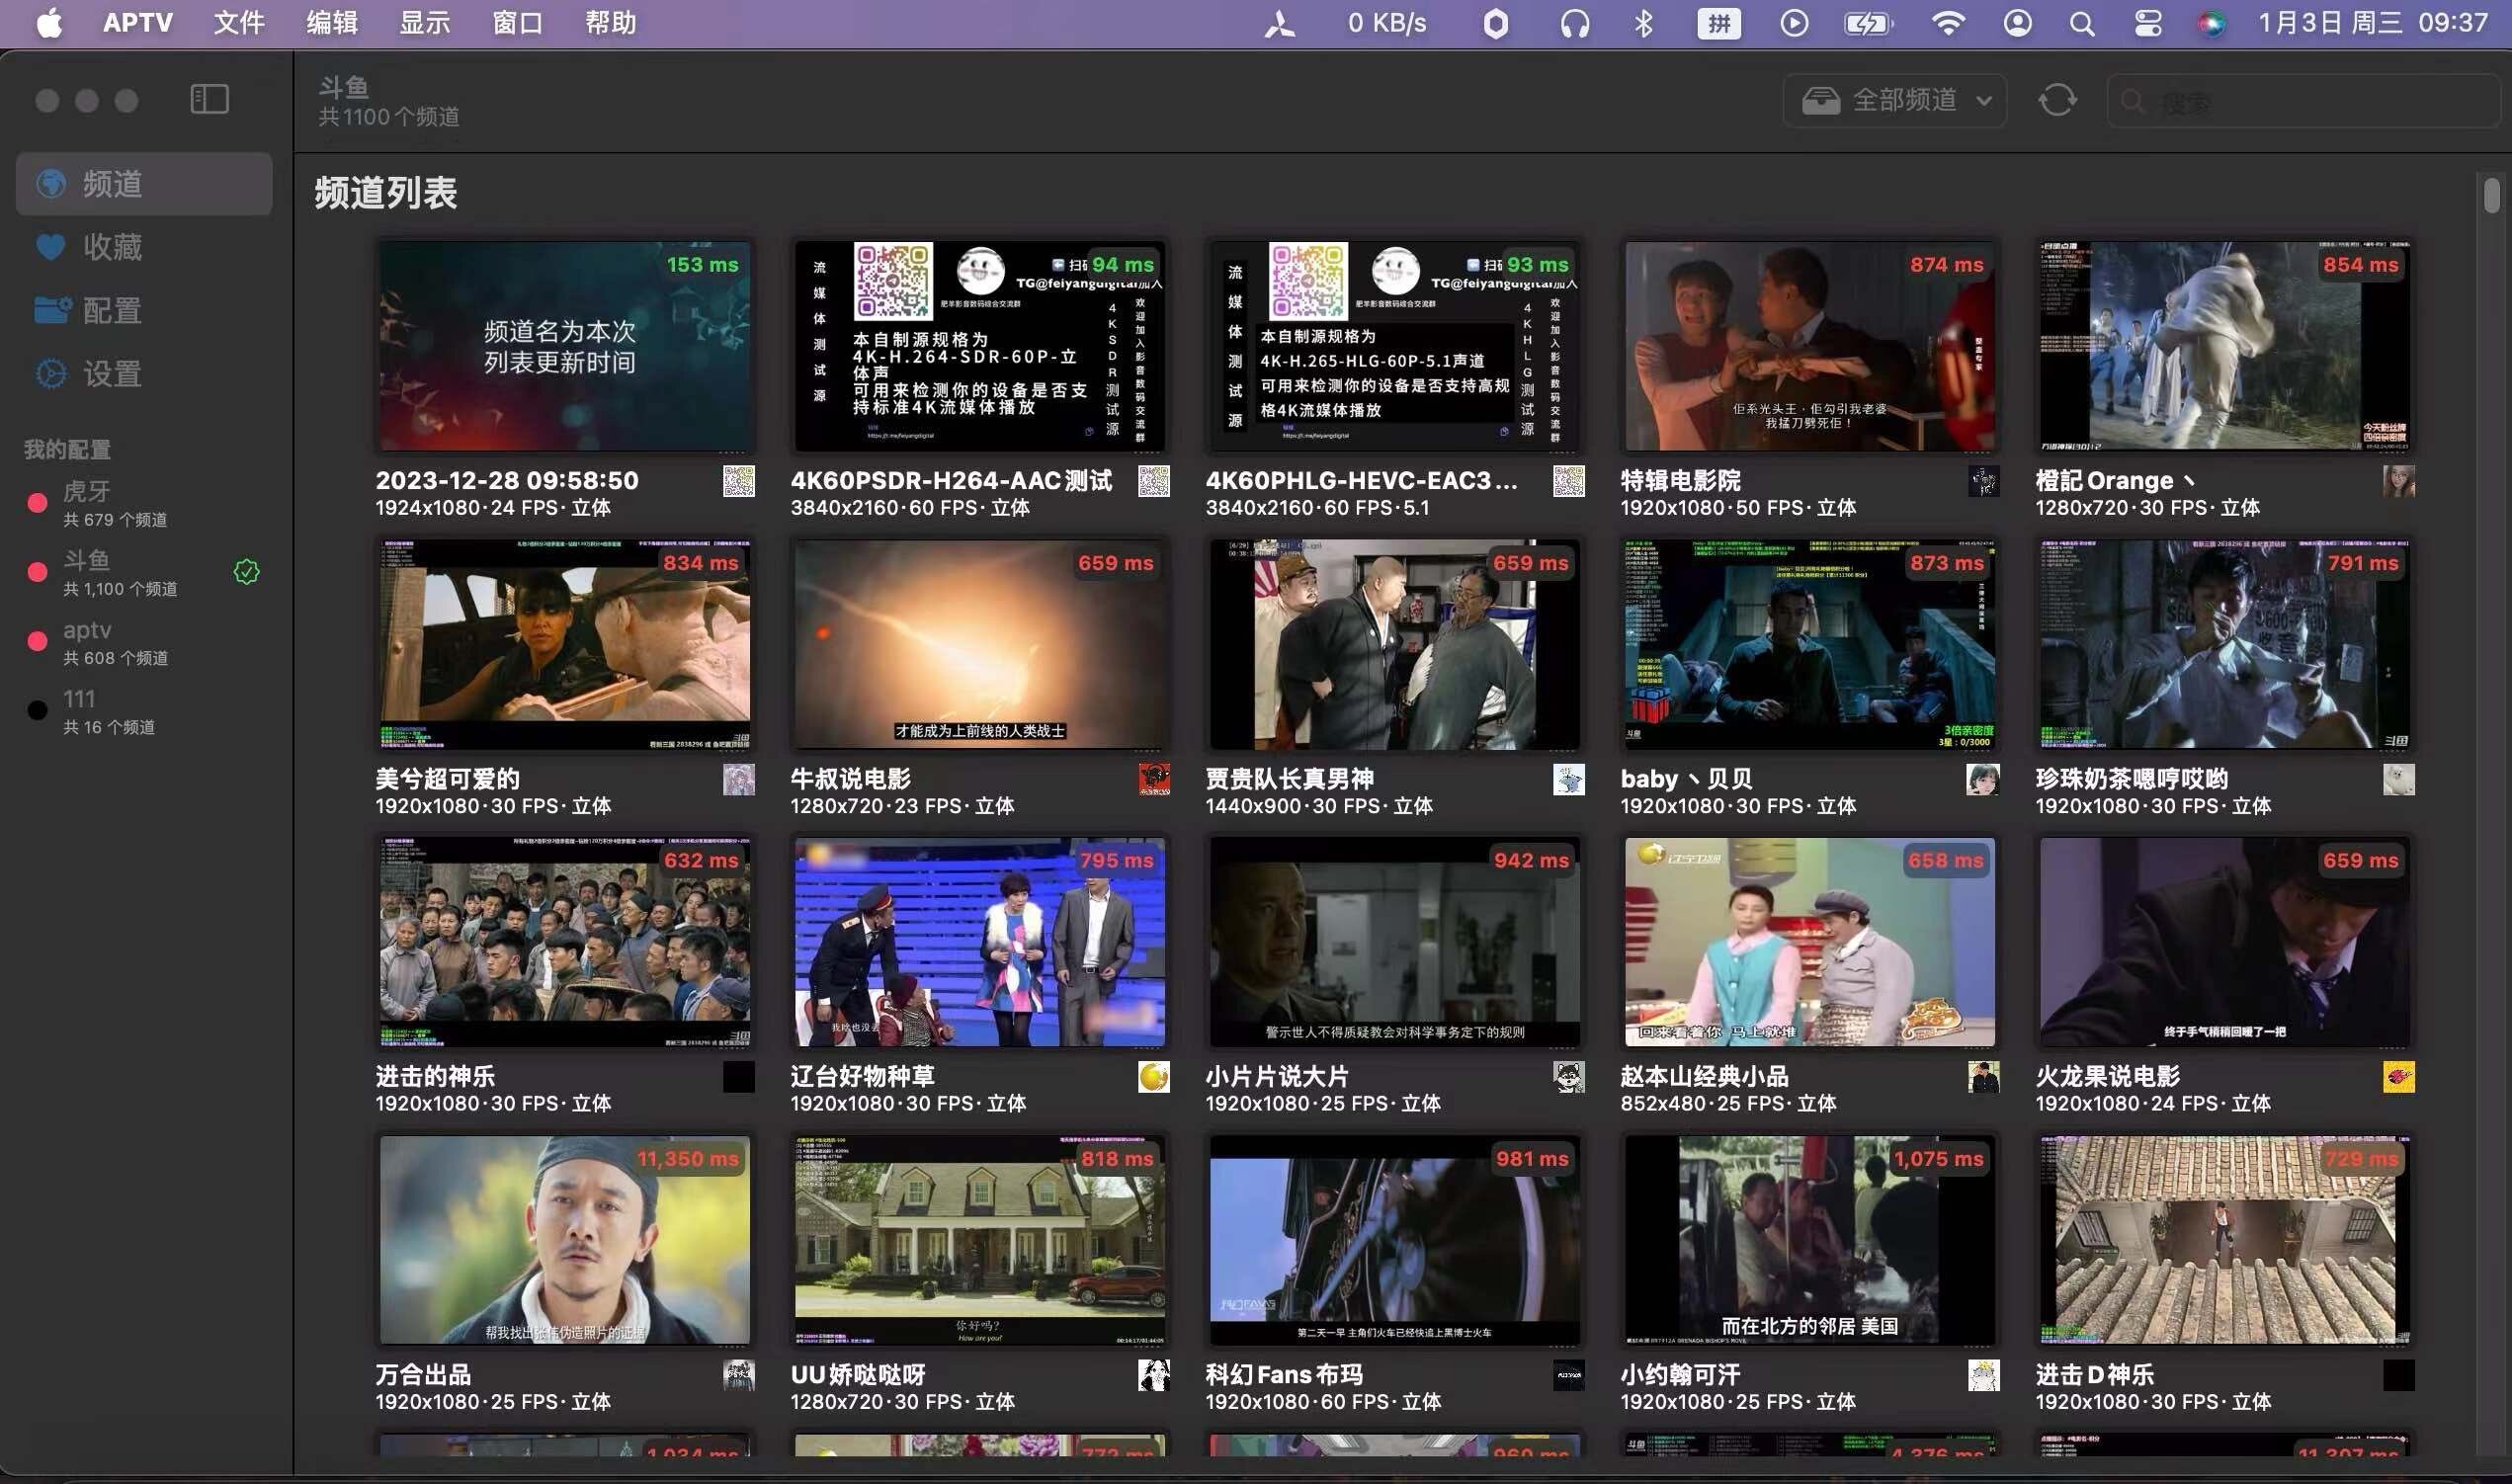Play the 牛叔说电影 channel thumbnail
This screenshot has height=1484, width=2512.
[980, 644]
